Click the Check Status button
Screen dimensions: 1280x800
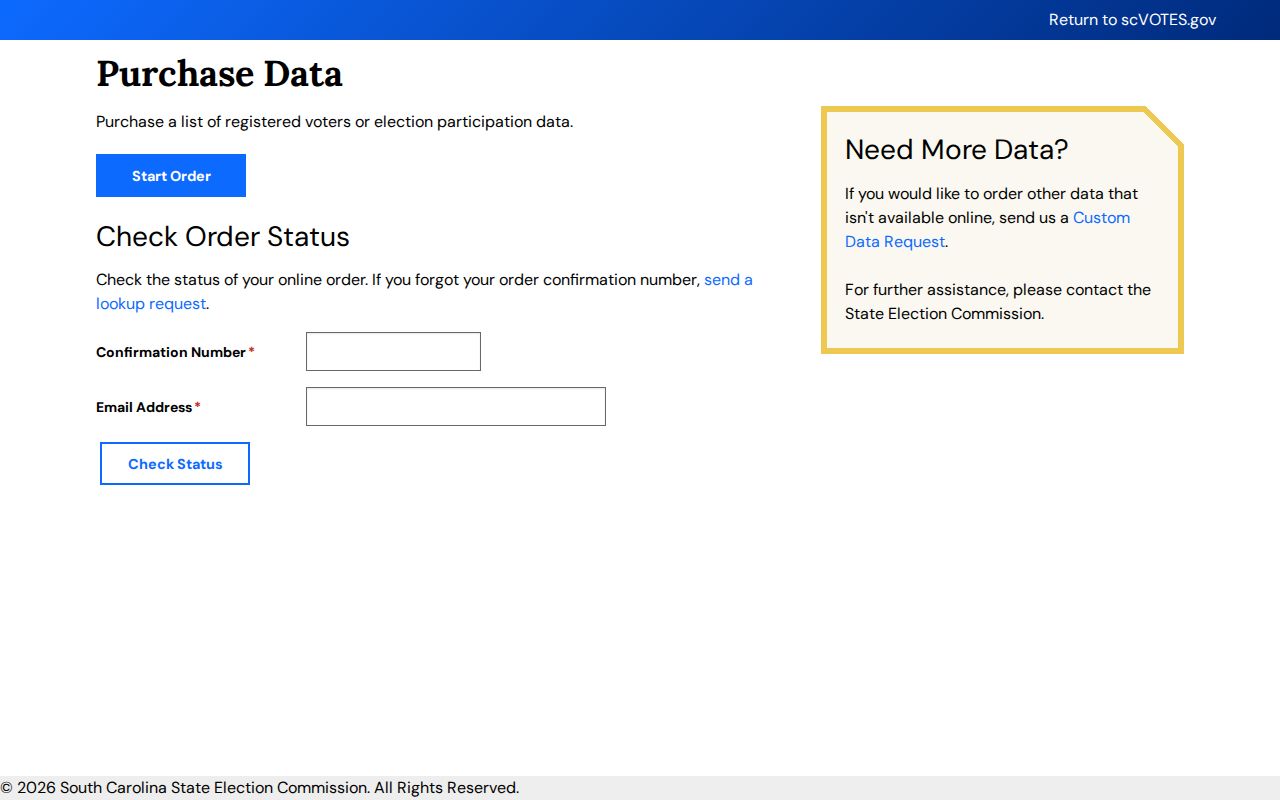(175, 464)
